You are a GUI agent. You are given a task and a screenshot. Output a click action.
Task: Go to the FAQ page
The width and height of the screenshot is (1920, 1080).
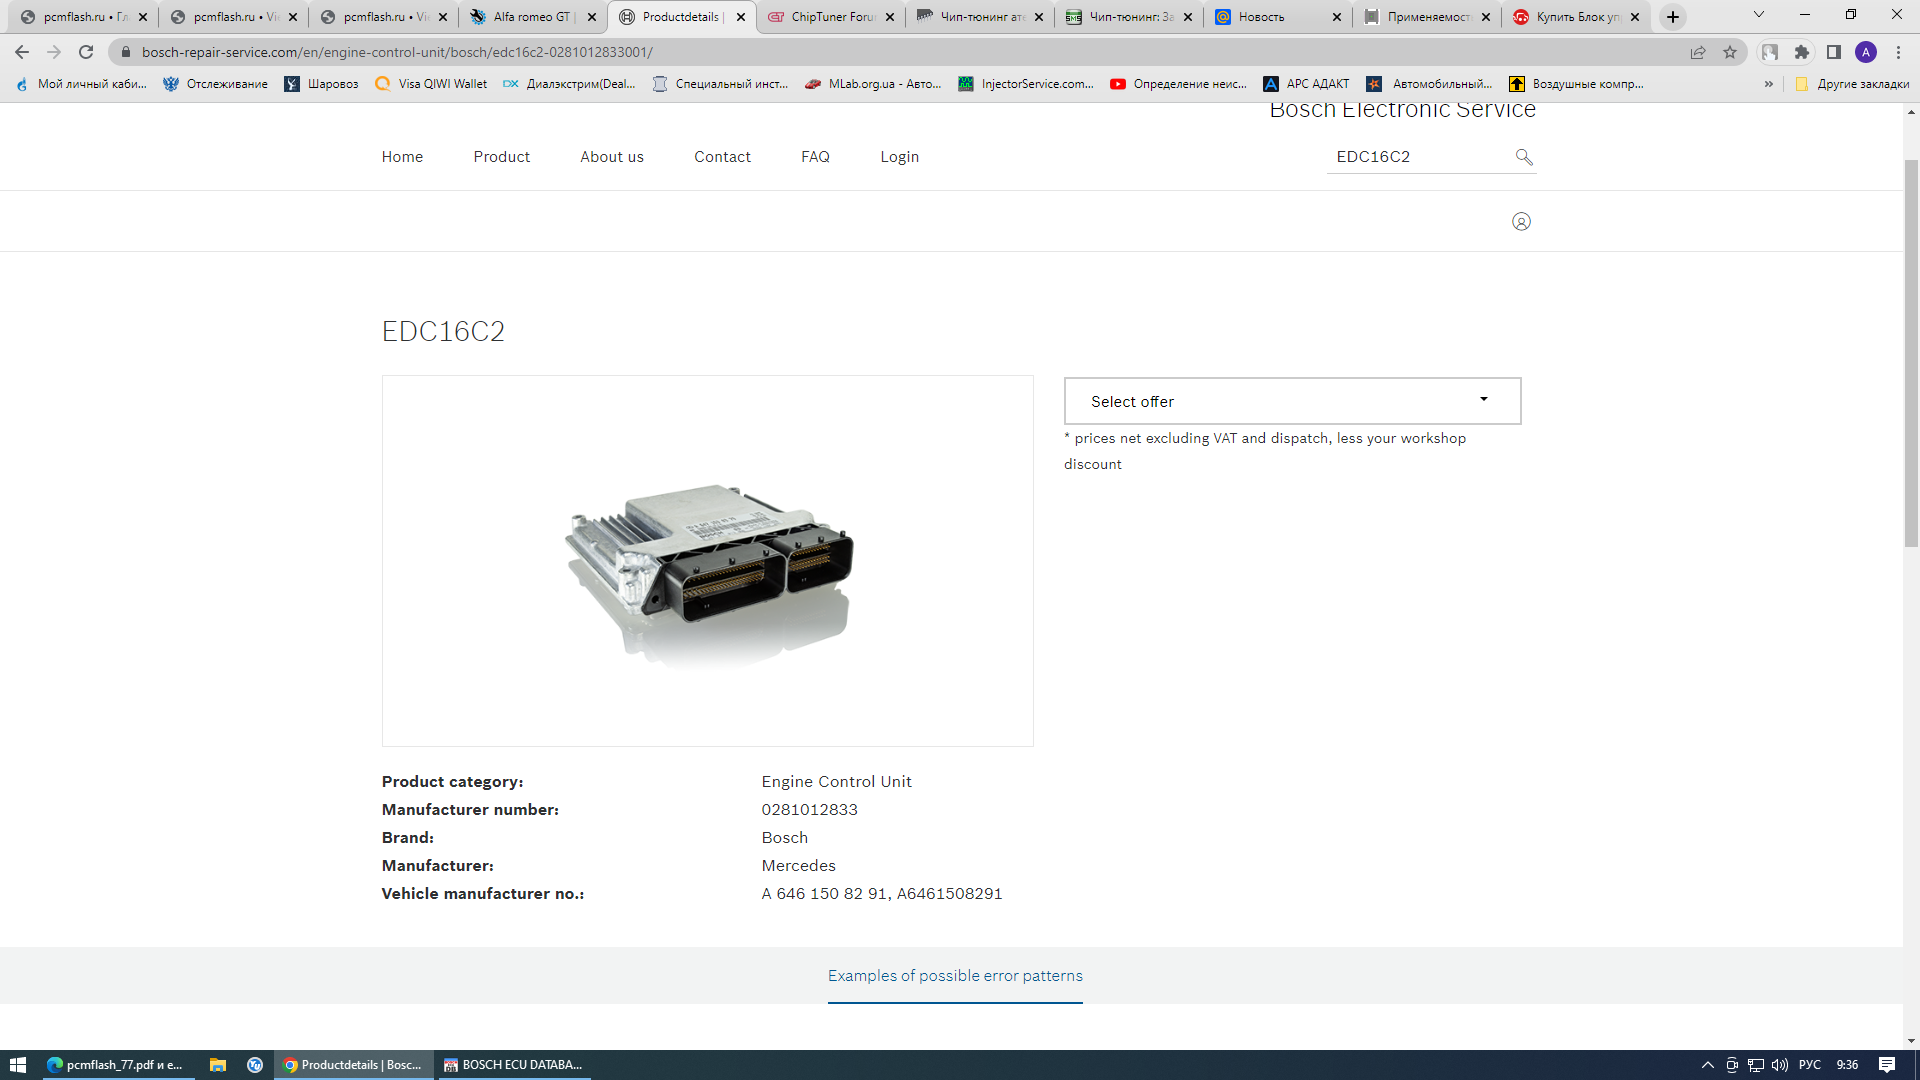(x=815, y=157)
